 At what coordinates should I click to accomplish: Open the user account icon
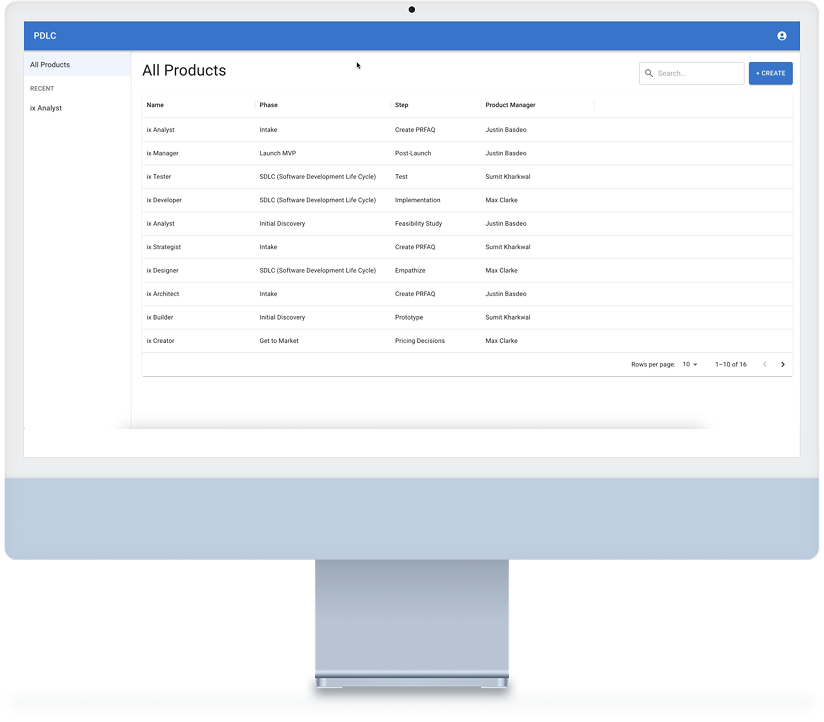pos(781,36)
